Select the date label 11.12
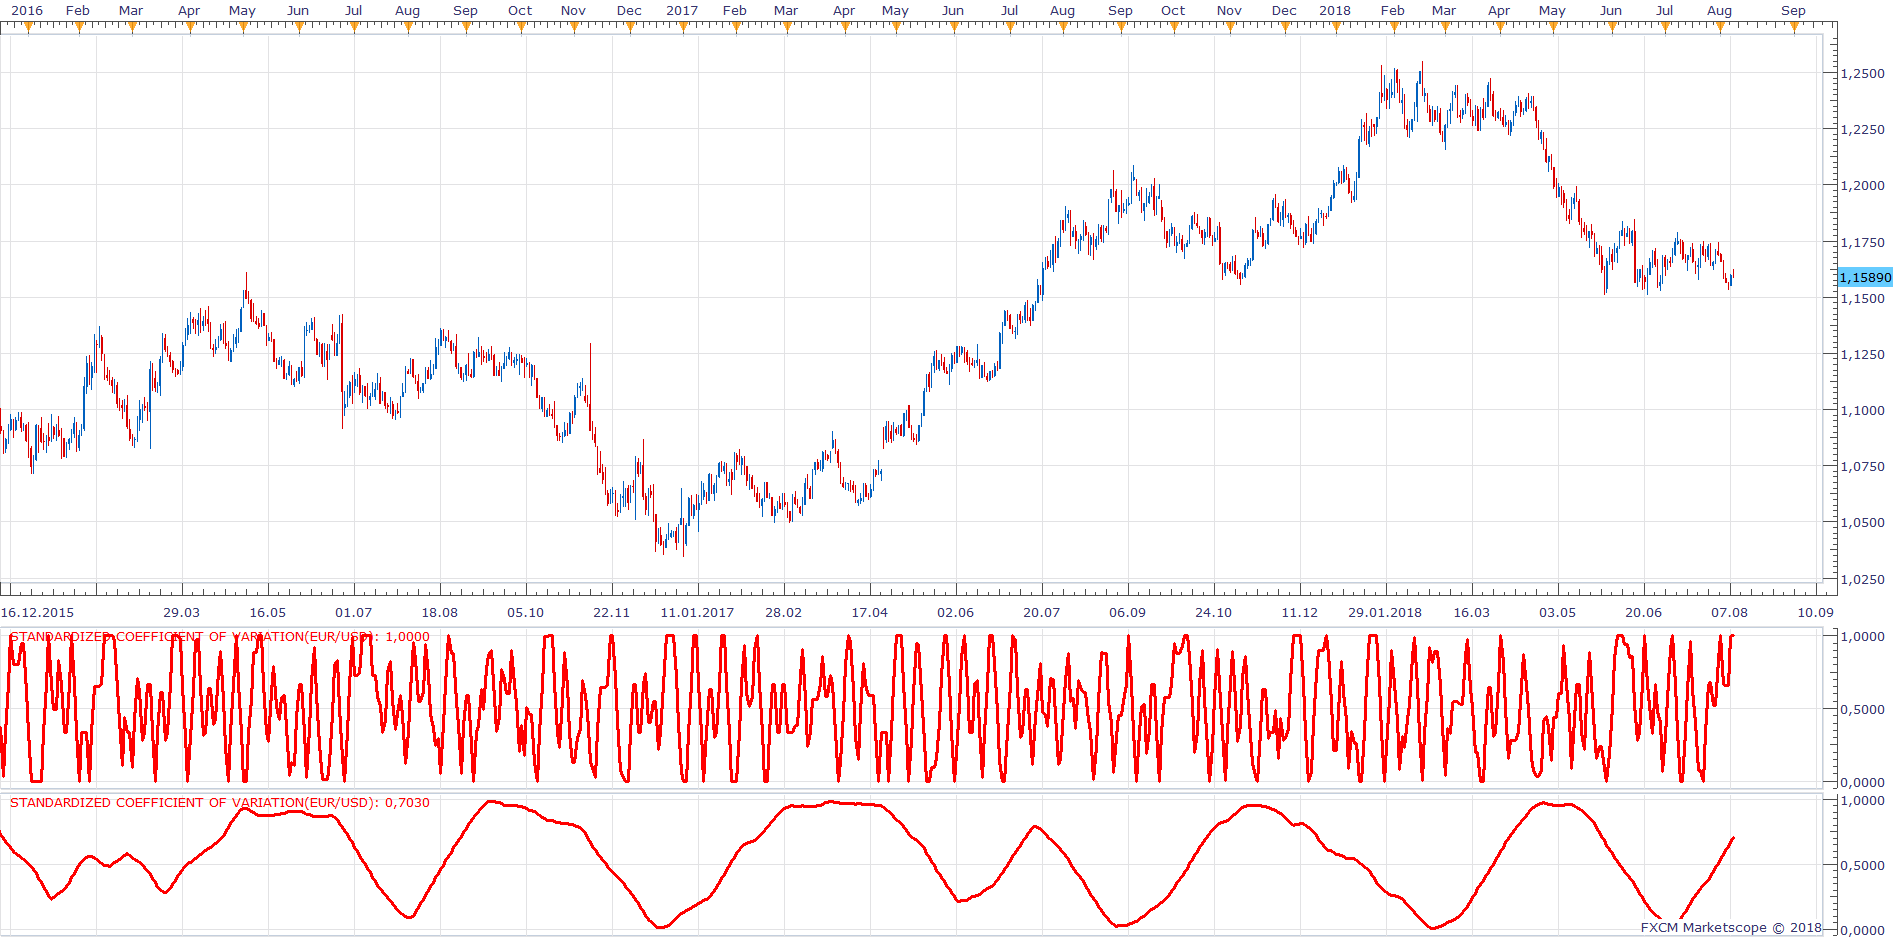 tap(1300, 612)
